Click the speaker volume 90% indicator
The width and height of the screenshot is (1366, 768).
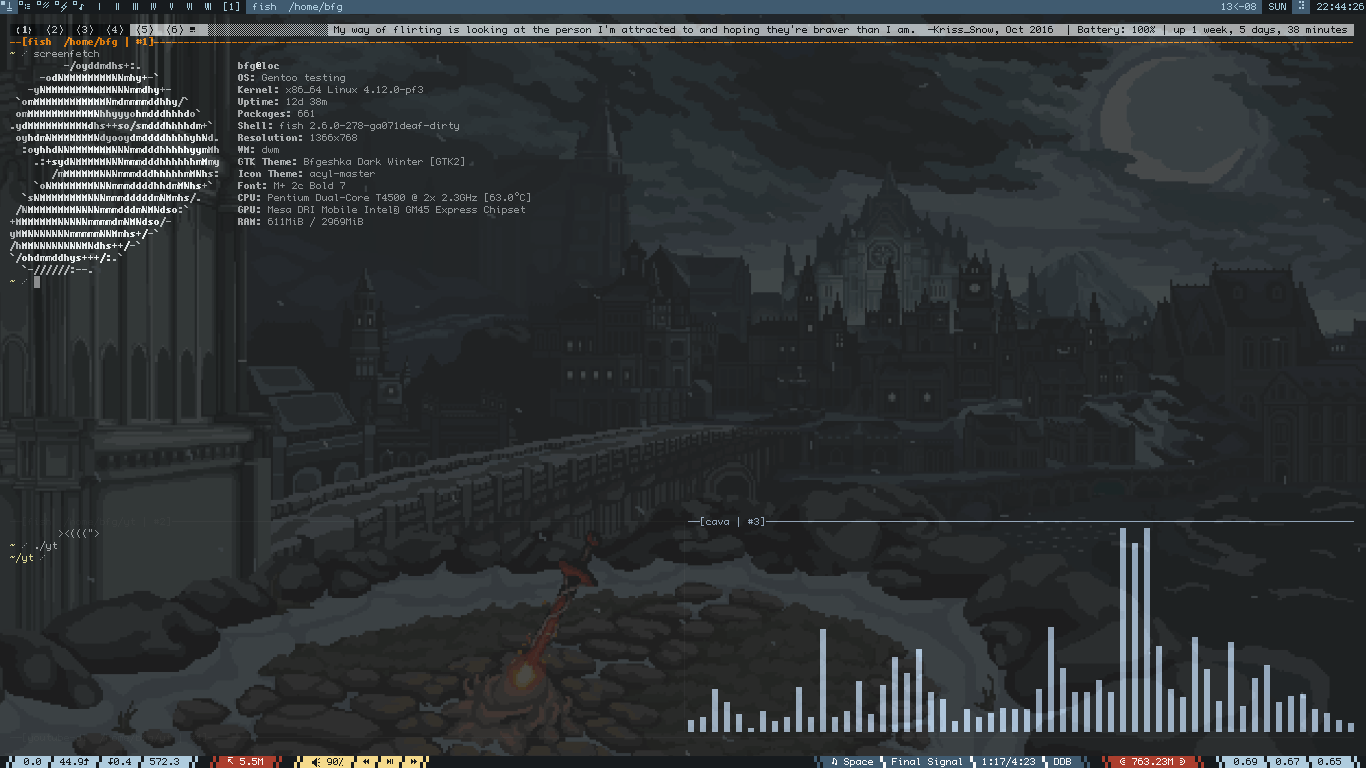coord(328,762)
